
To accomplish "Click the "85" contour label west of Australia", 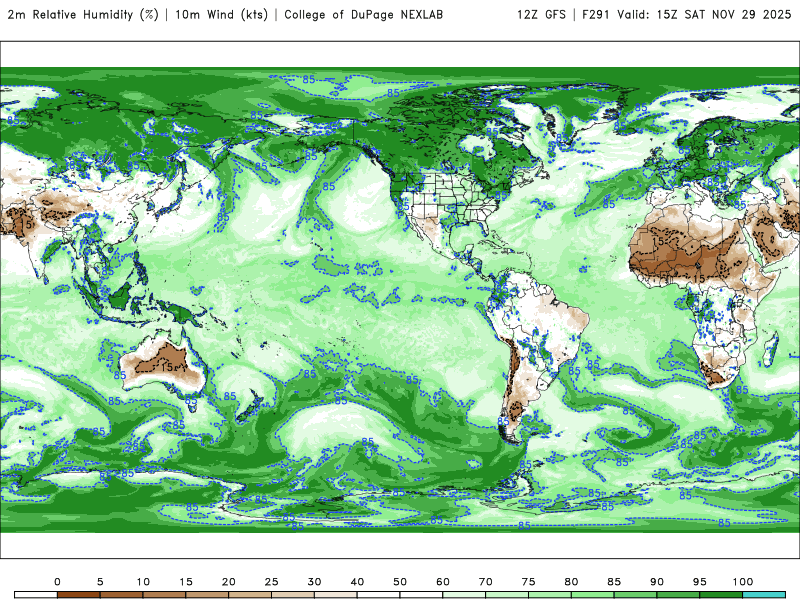I will (120, 376).
